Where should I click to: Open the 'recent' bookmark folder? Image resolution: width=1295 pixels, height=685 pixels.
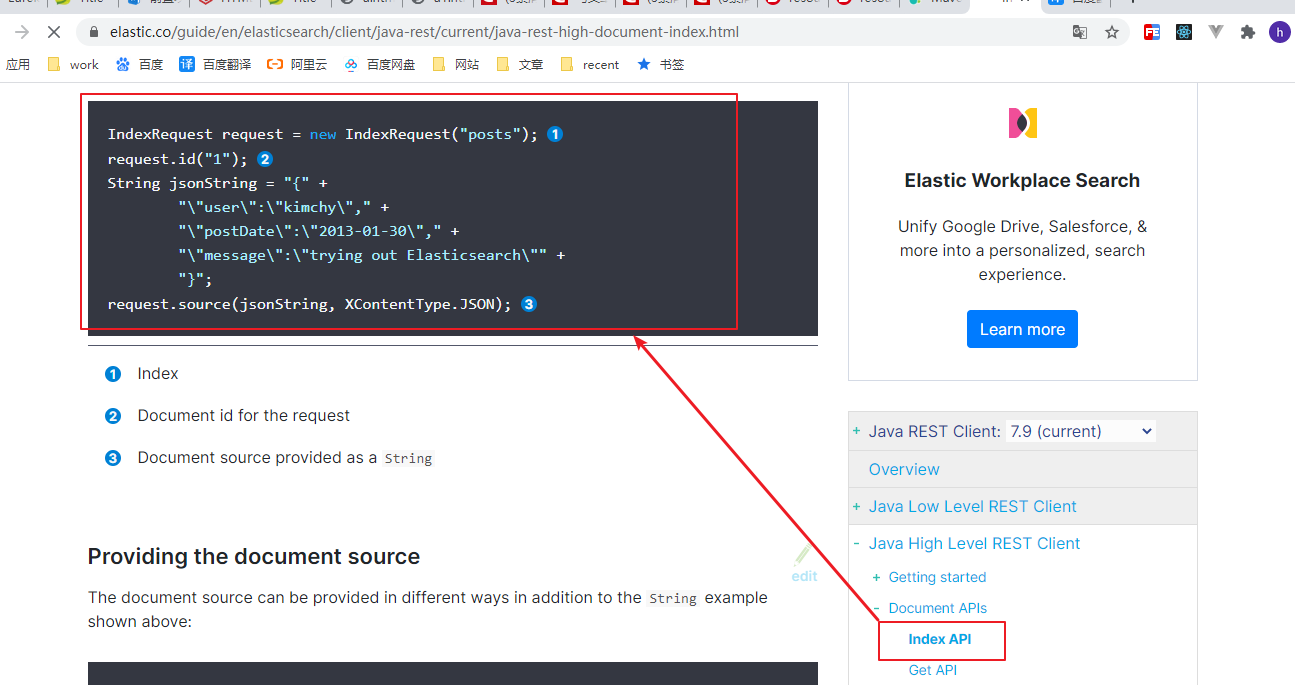[x=590, y=64]
